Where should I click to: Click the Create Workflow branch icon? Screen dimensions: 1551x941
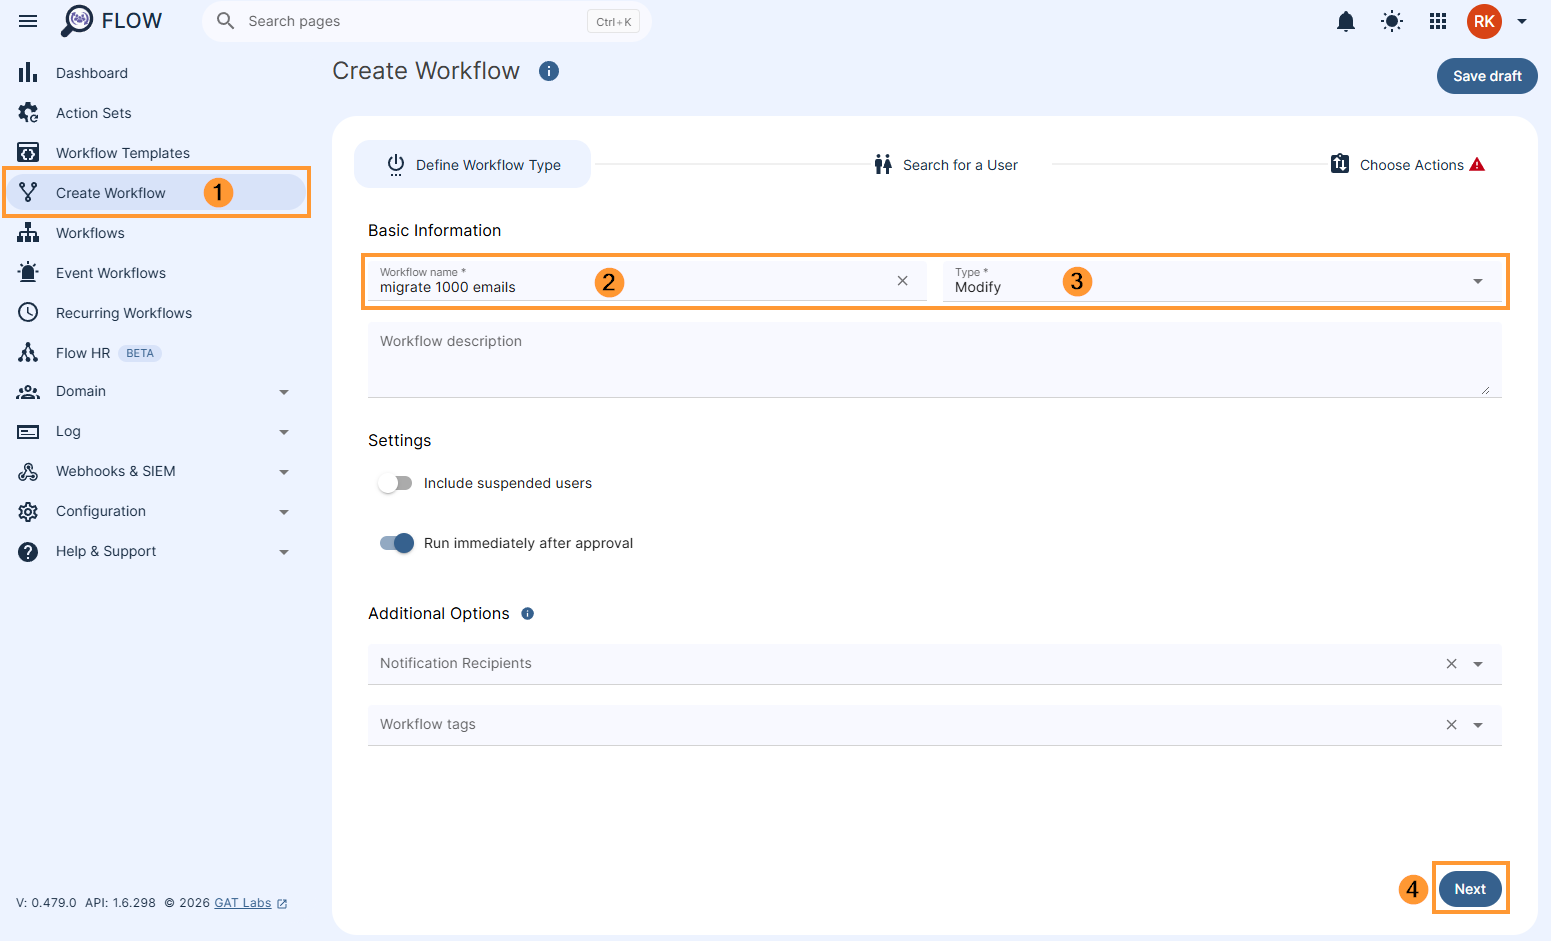(28, 192)
